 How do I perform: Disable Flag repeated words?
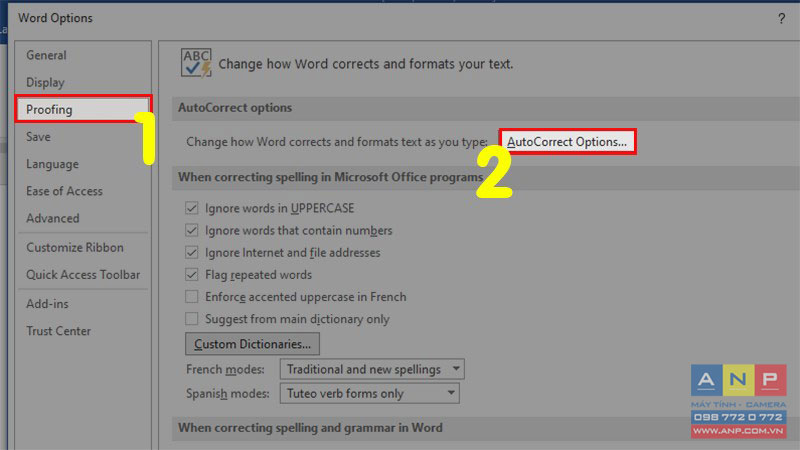tap(192, 274)
